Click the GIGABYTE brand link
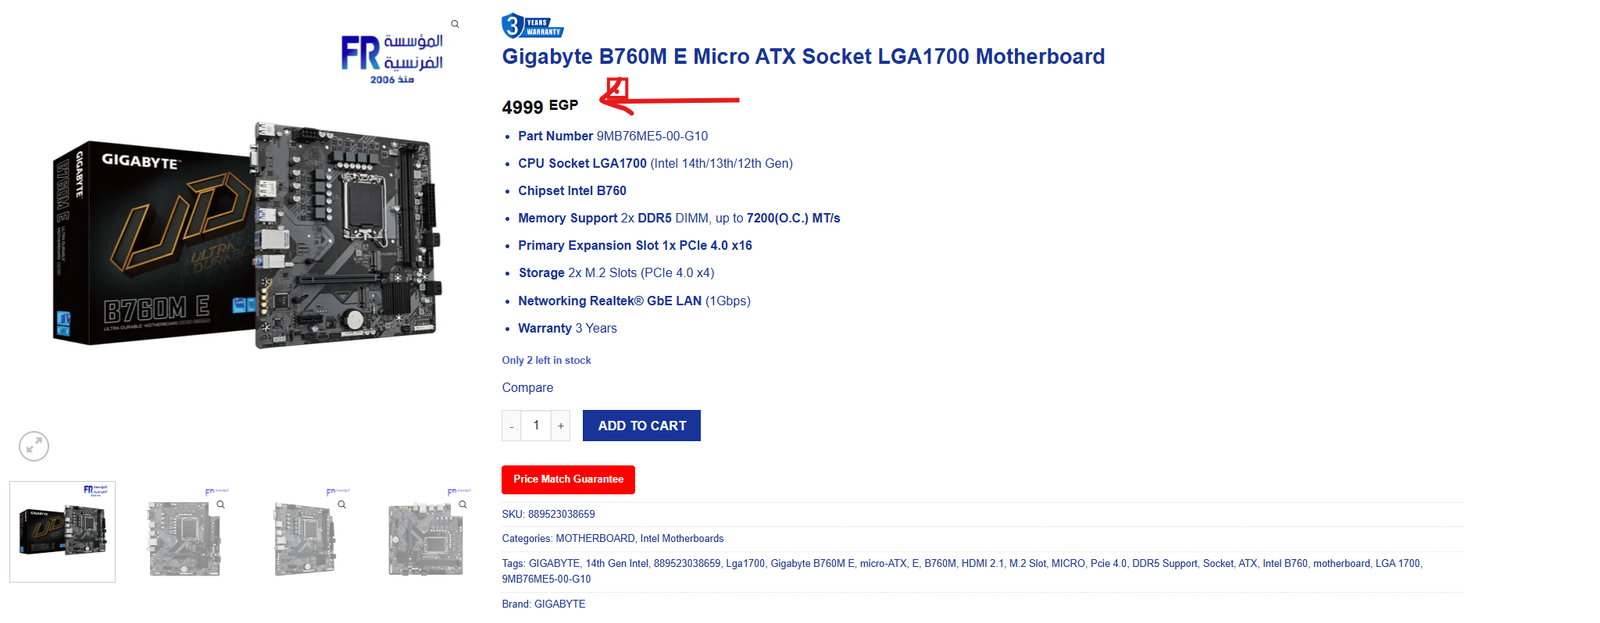Viewport: 1600px width, 623px height. pos(560,604)
